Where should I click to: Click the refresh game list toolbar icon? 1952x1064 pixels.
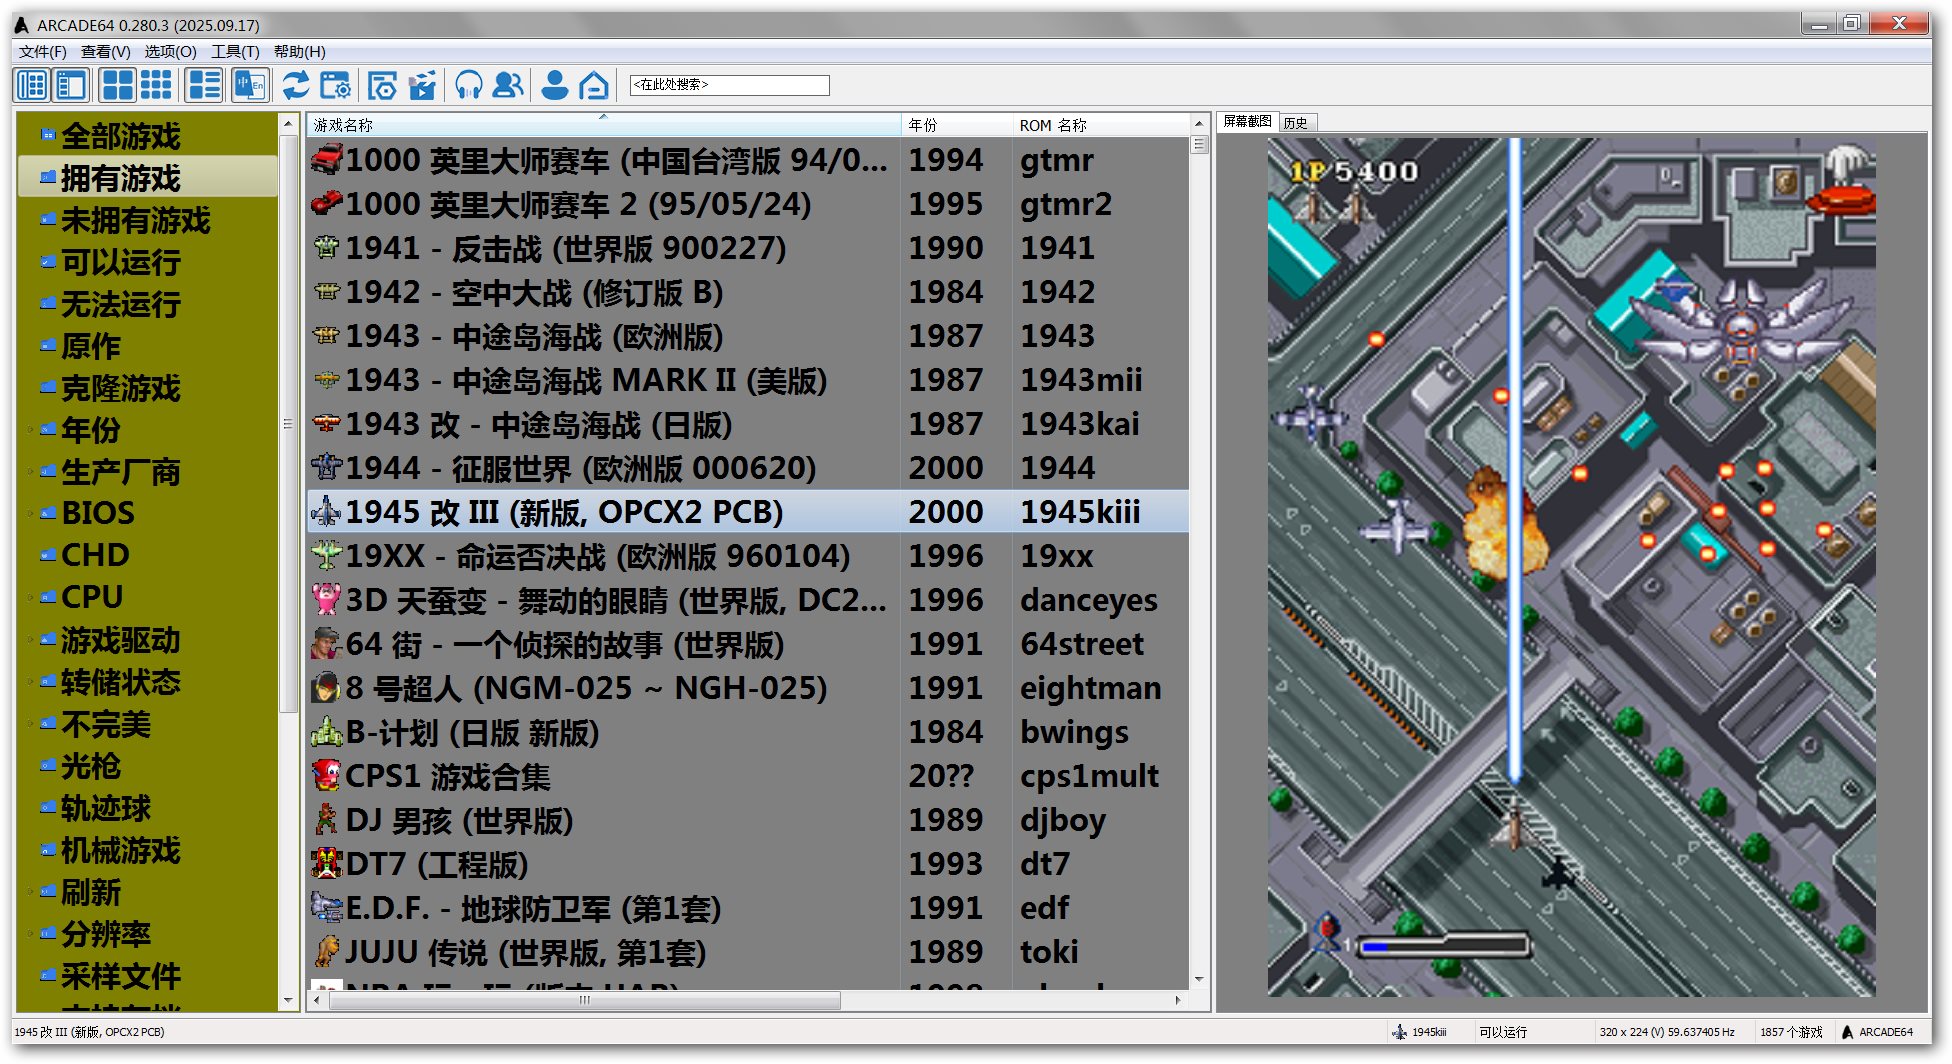click(x=295, y=86)
